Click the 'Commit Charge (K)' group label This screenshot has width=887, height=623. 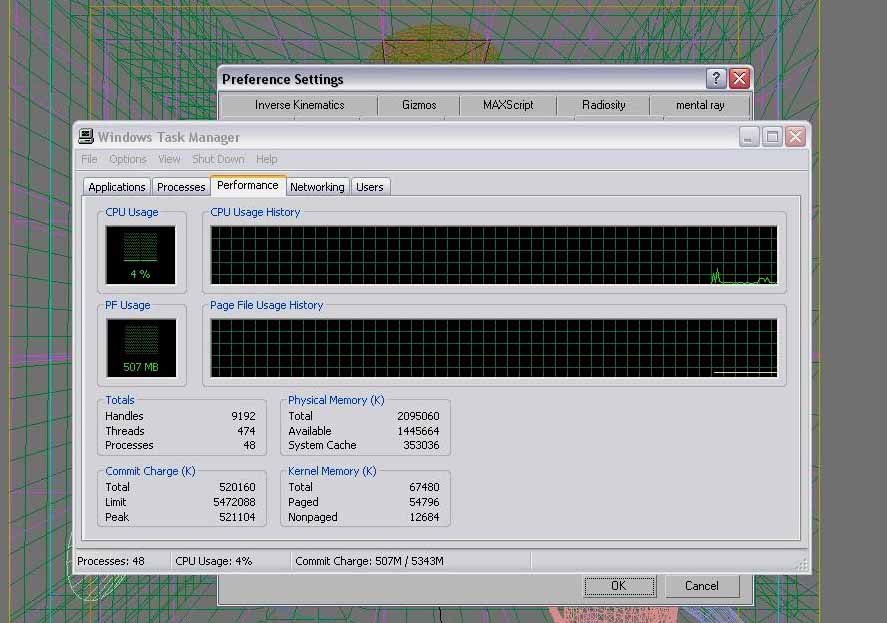tap(150, 471)
